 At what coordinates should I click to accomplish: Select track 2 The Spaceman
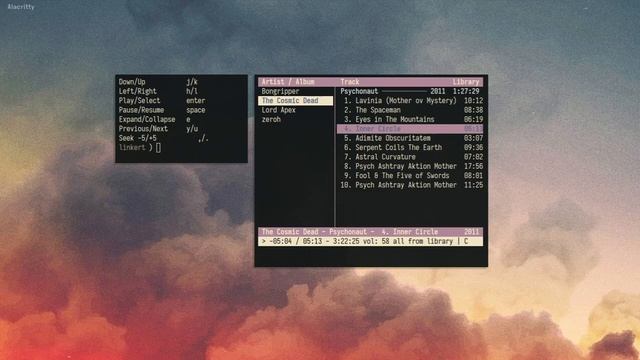click(x=410, y=110)
